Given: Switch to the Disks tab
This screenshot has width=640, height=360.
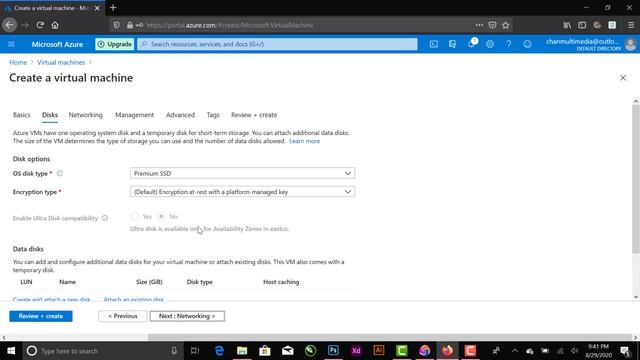Looking at the screenshot, I should [50, 115].
